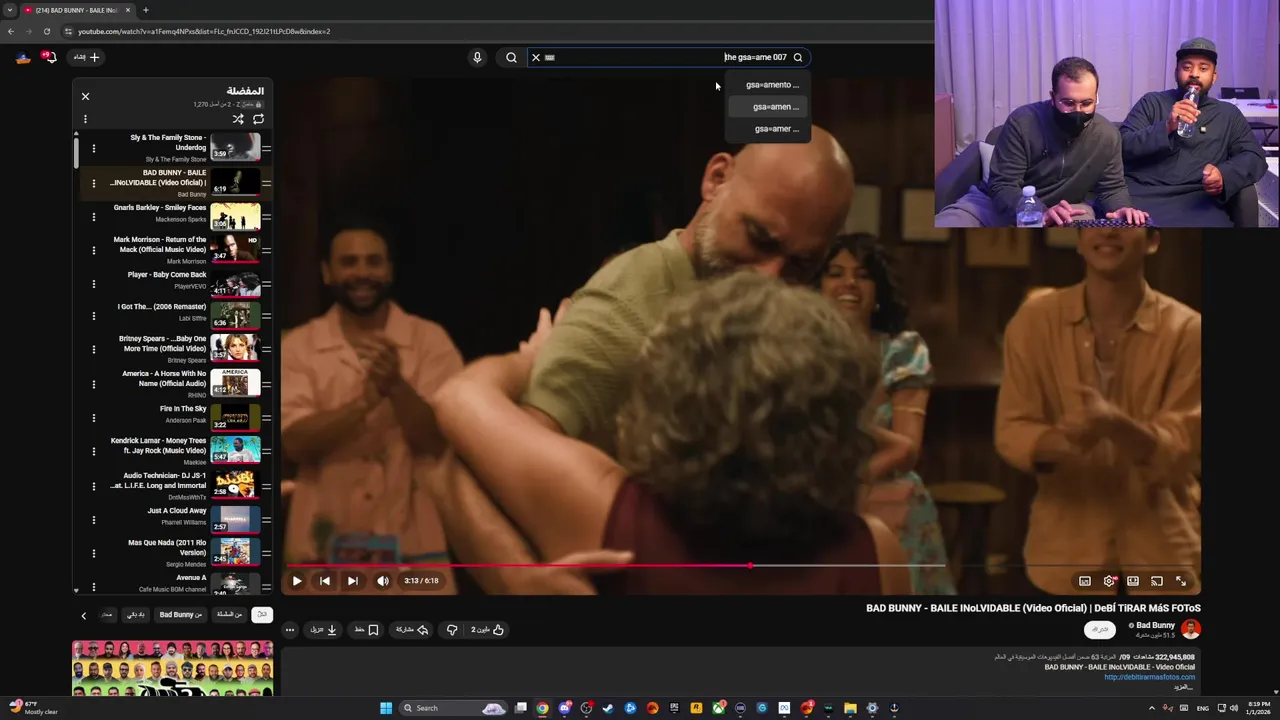Switch to theater mode

[x=1133, y=581]
